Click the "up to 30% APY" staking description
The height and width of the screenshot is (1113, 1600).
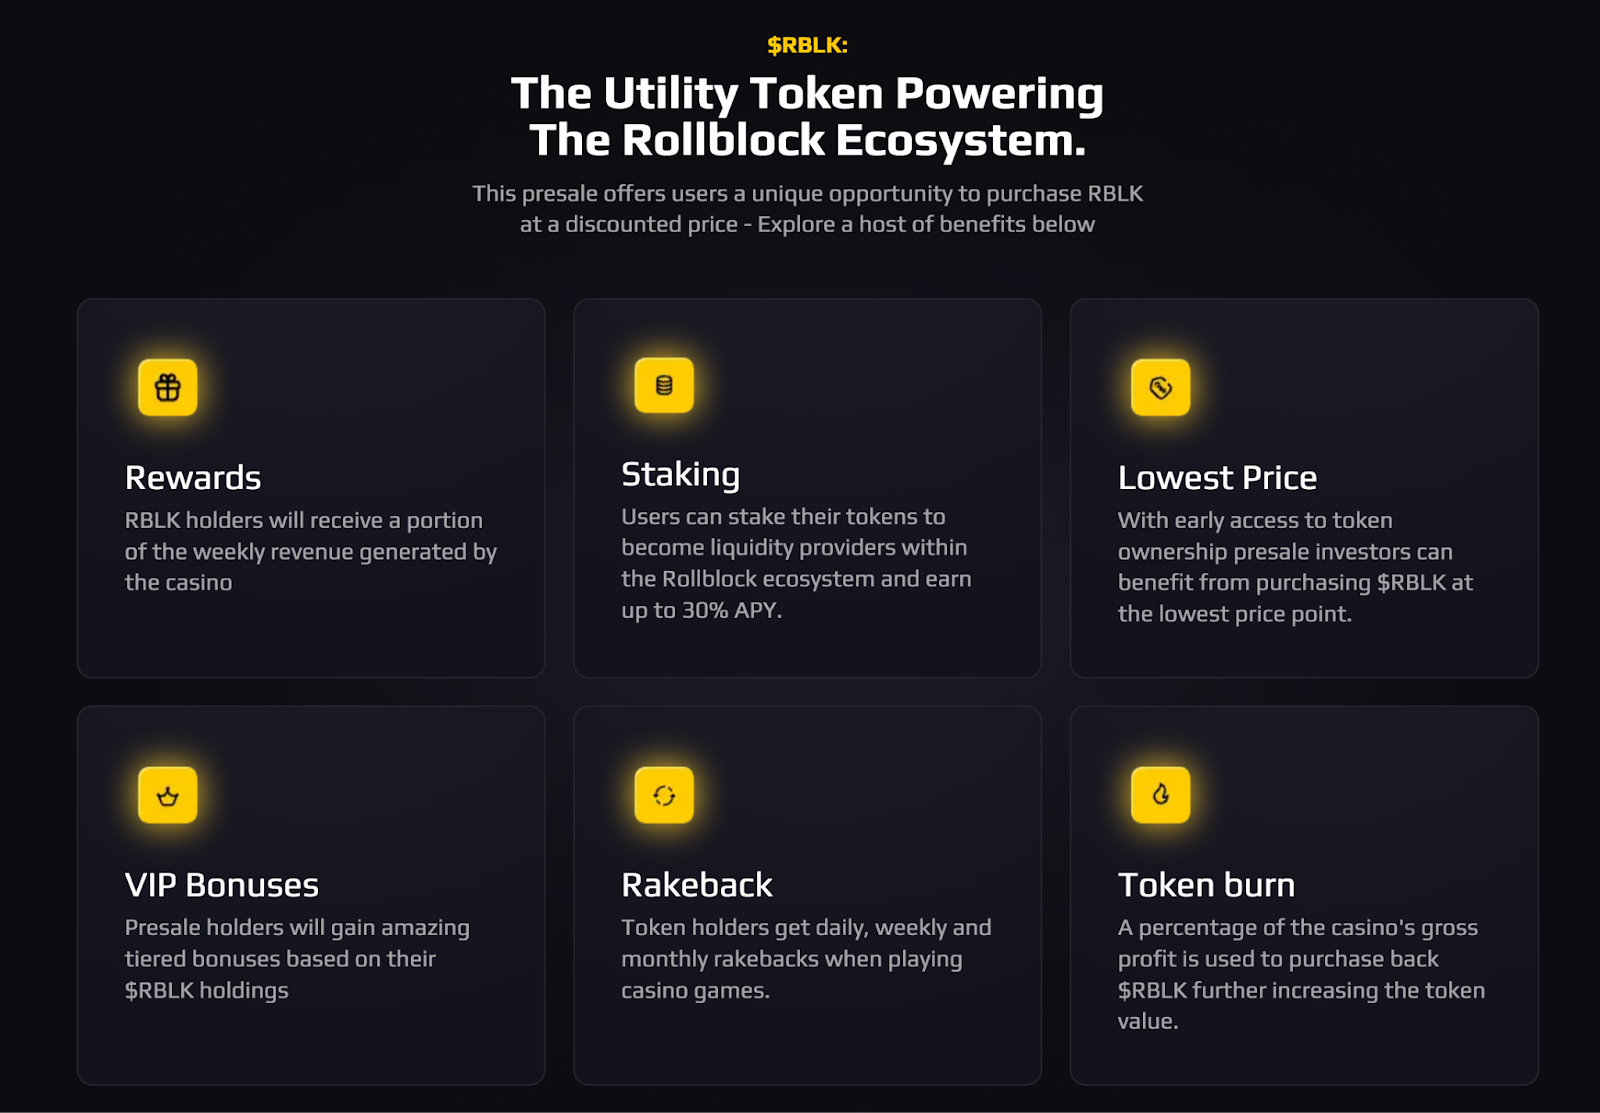796,563
